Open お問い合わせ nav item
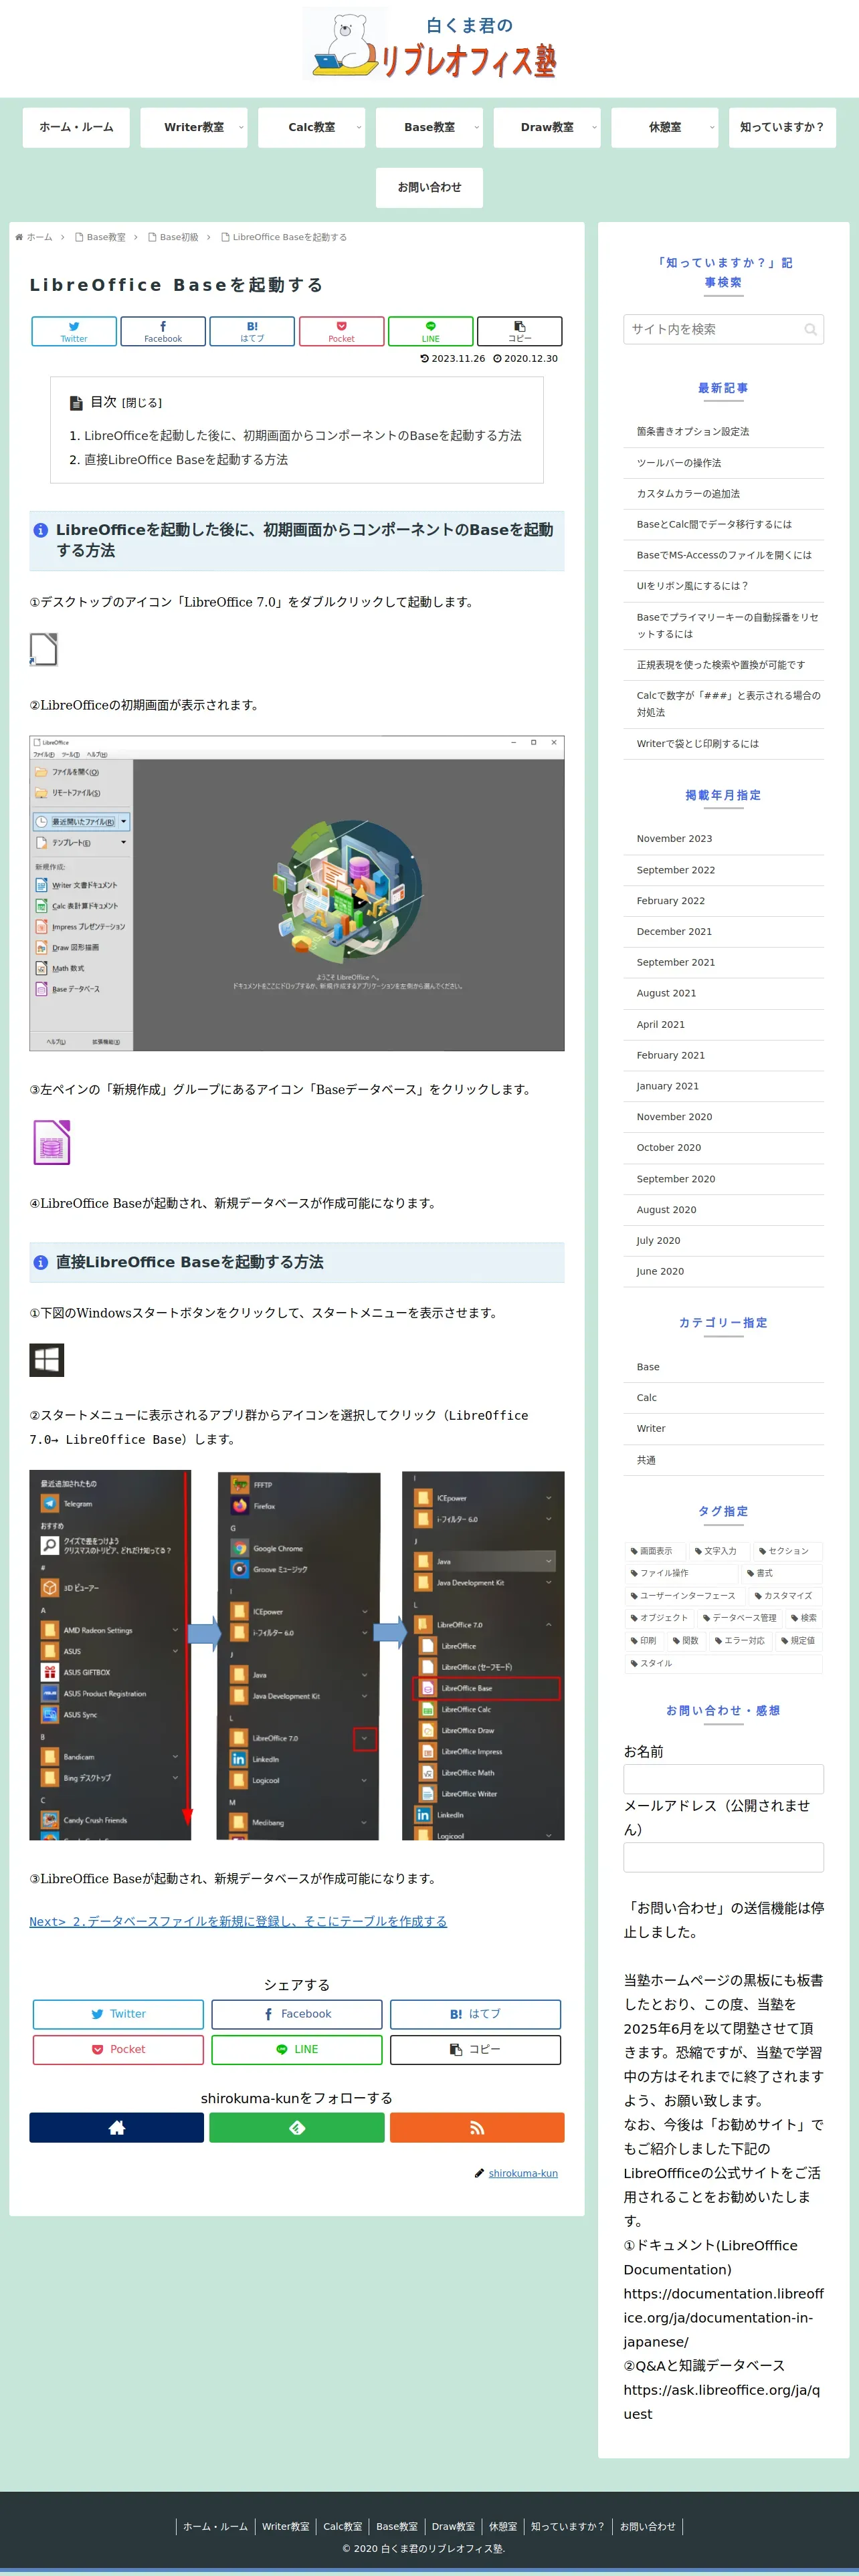Image resolution: width=859 pixels, height=2576 pixels. point(430,187)
